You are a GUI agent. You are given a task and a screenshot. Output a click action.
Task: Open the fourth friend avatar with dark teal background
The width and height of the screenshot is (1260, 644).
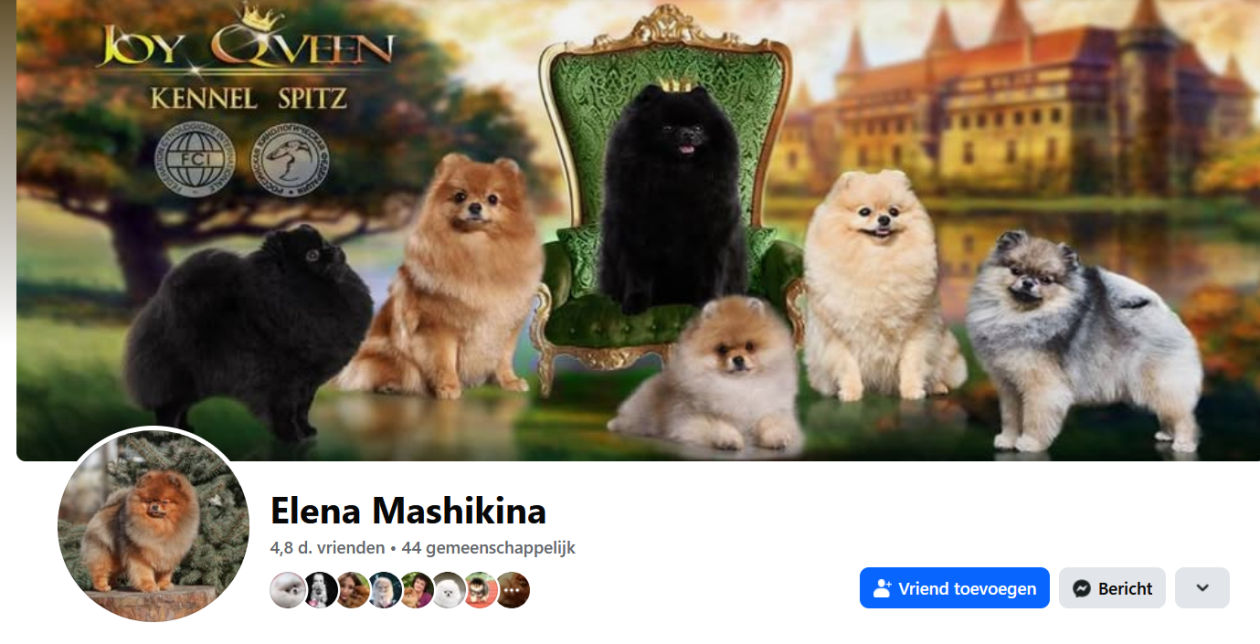[x=384, y=590]
